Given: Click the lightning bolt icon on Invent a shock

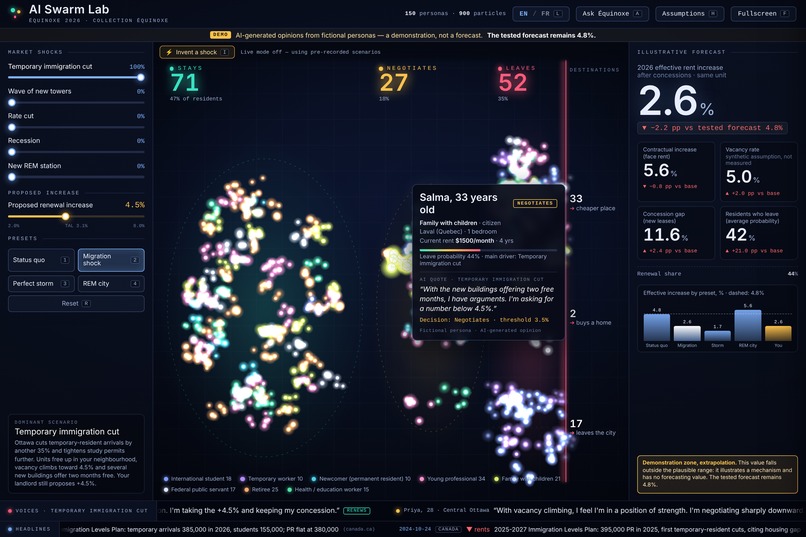Looking at the screenshot, I should click(169, 52).
